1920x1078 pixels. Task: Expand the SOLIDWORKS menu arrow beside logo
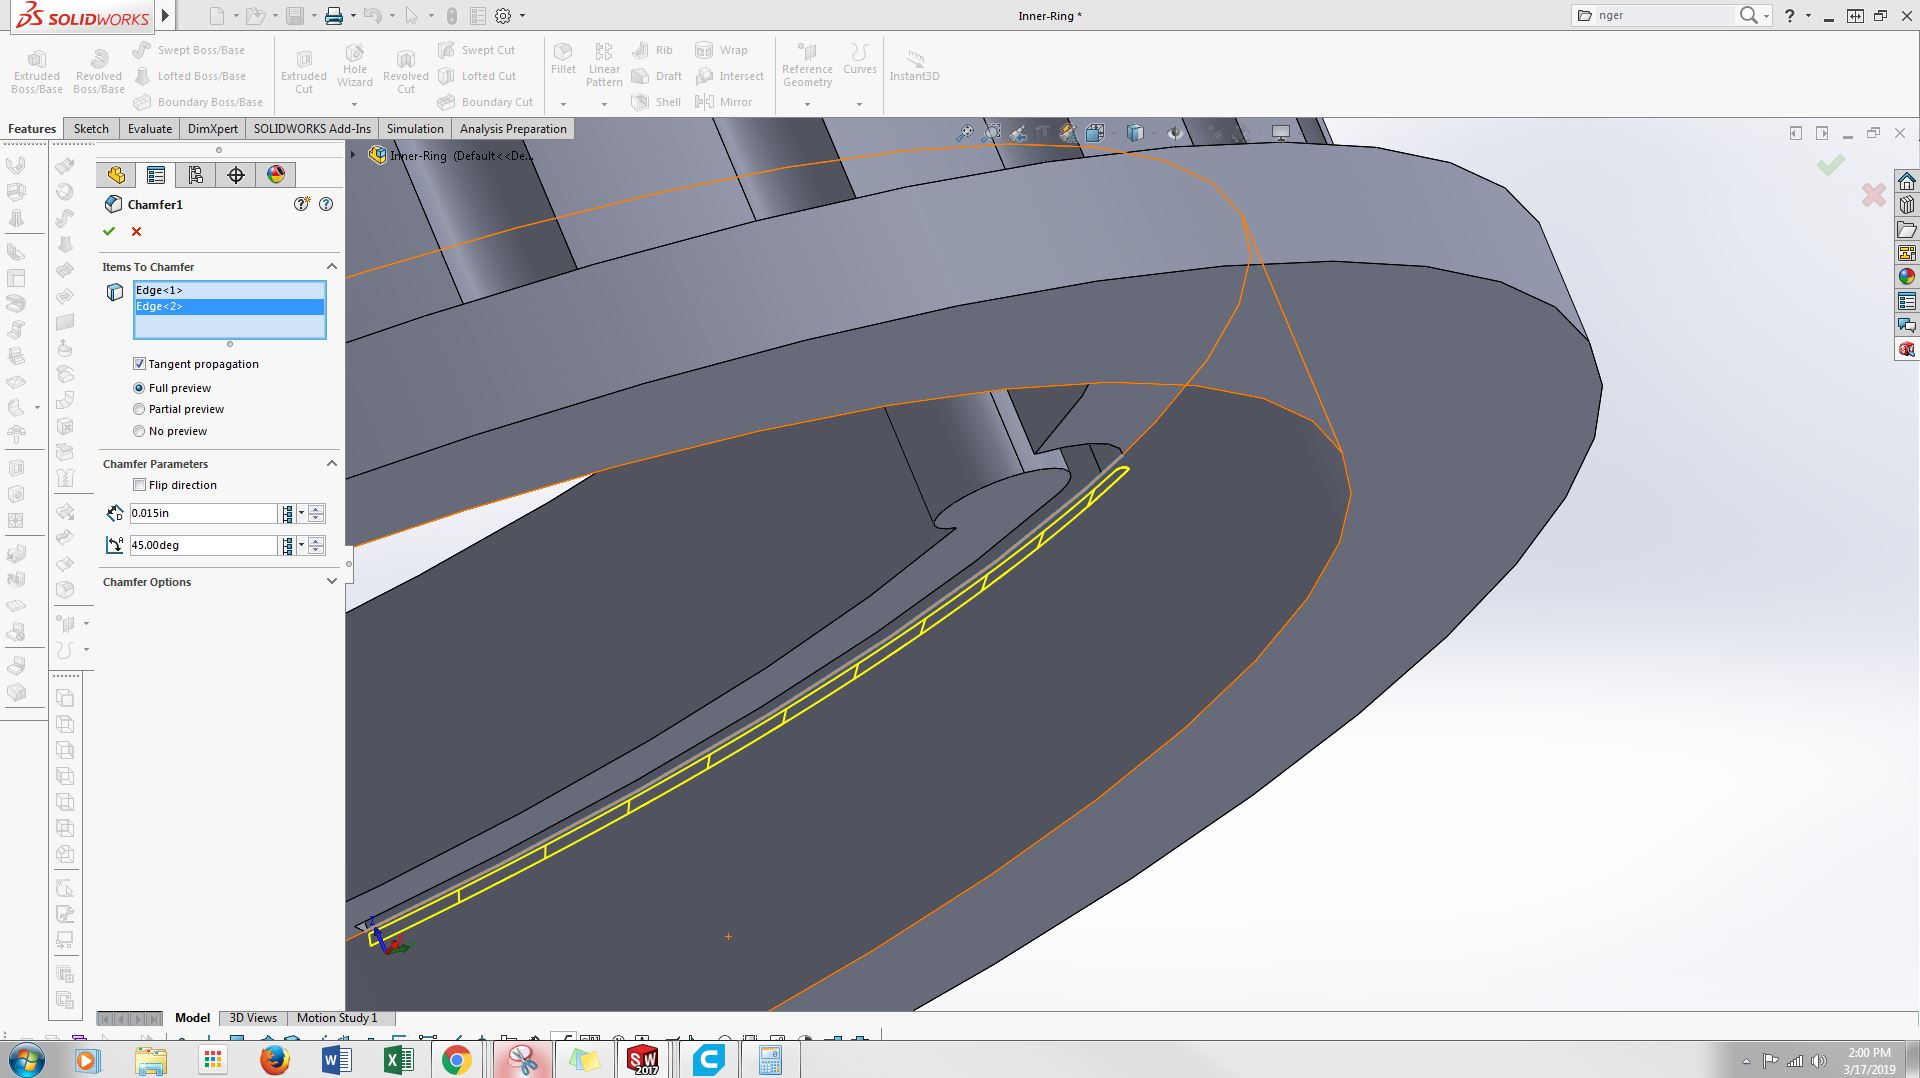(x=166, y=16)
